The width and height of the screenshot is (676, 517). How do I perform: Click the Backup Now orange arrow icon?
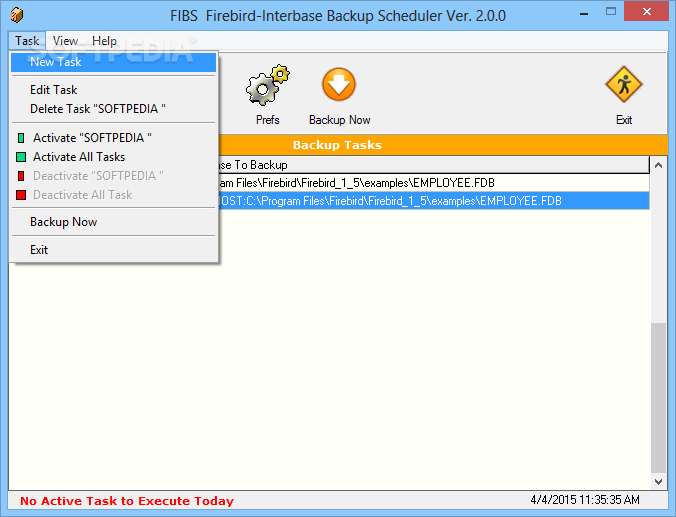339,85
